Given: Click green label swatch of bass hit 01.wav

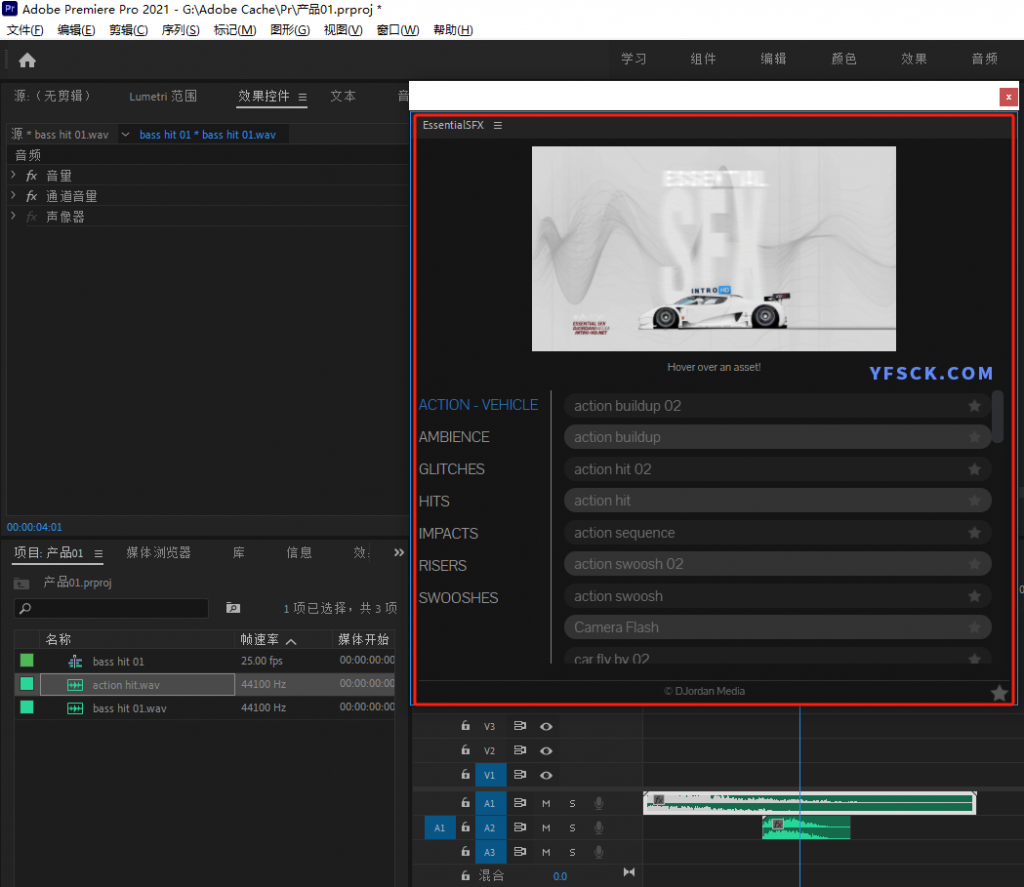Looking at the screenshot, I should tap(27, 707).
